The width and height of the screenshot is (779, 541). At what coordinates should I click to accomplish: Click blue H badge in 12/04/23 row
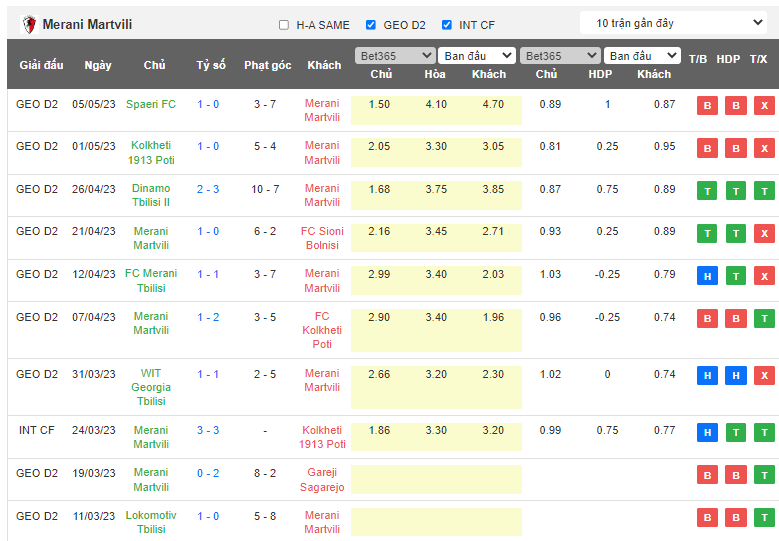[707, 276]
